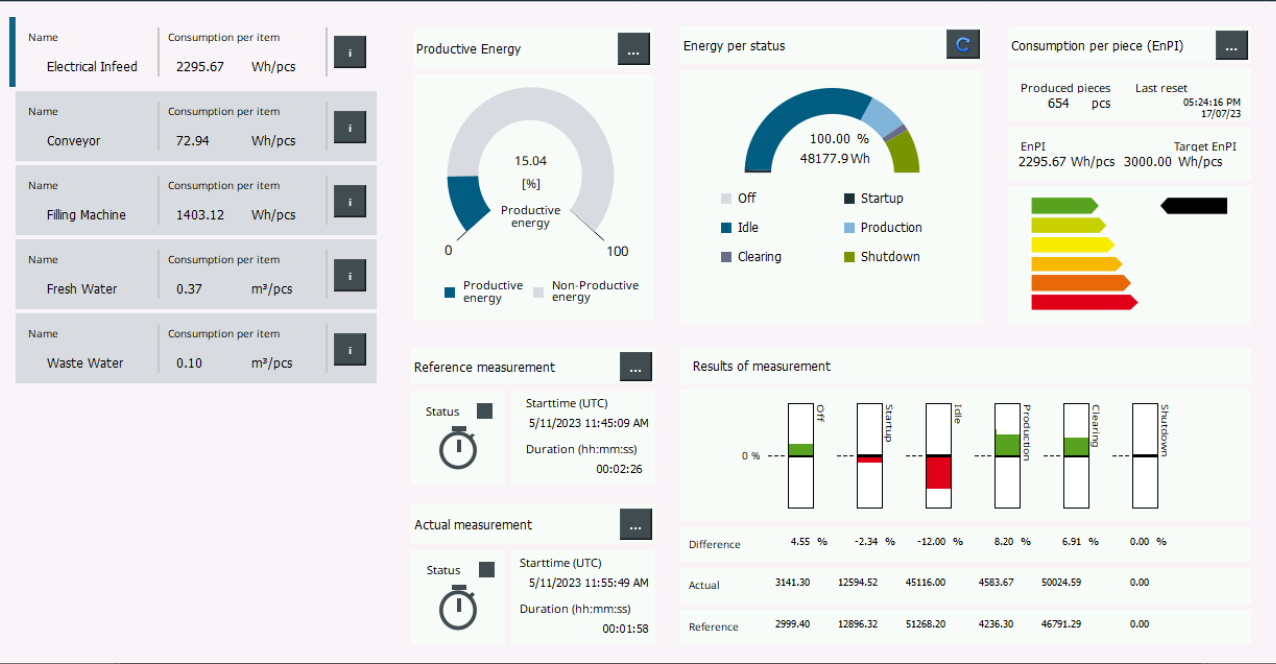Click the Shutdown measurement bar

coord(1144,455)
